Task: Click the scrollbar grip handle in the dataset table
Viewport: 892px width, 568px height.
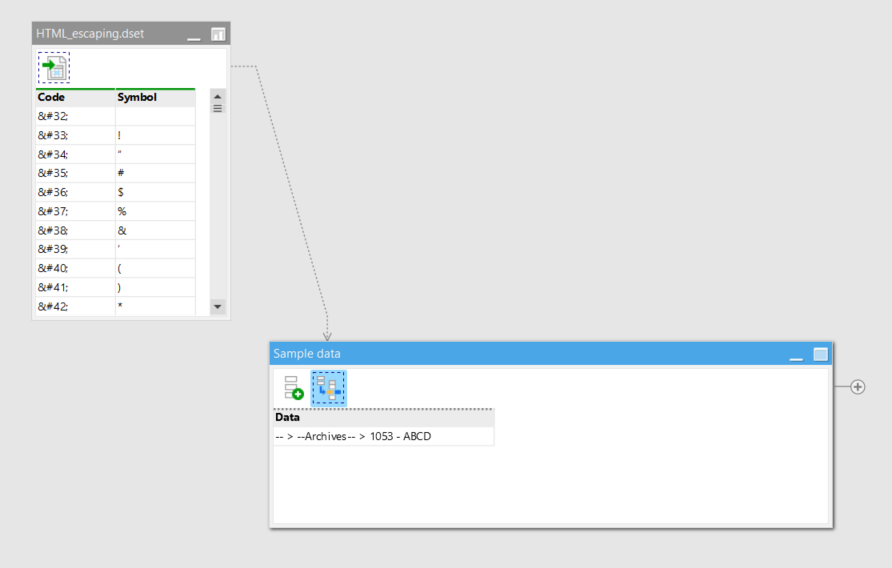Action: pyautogui.click(x=217, y=108)
